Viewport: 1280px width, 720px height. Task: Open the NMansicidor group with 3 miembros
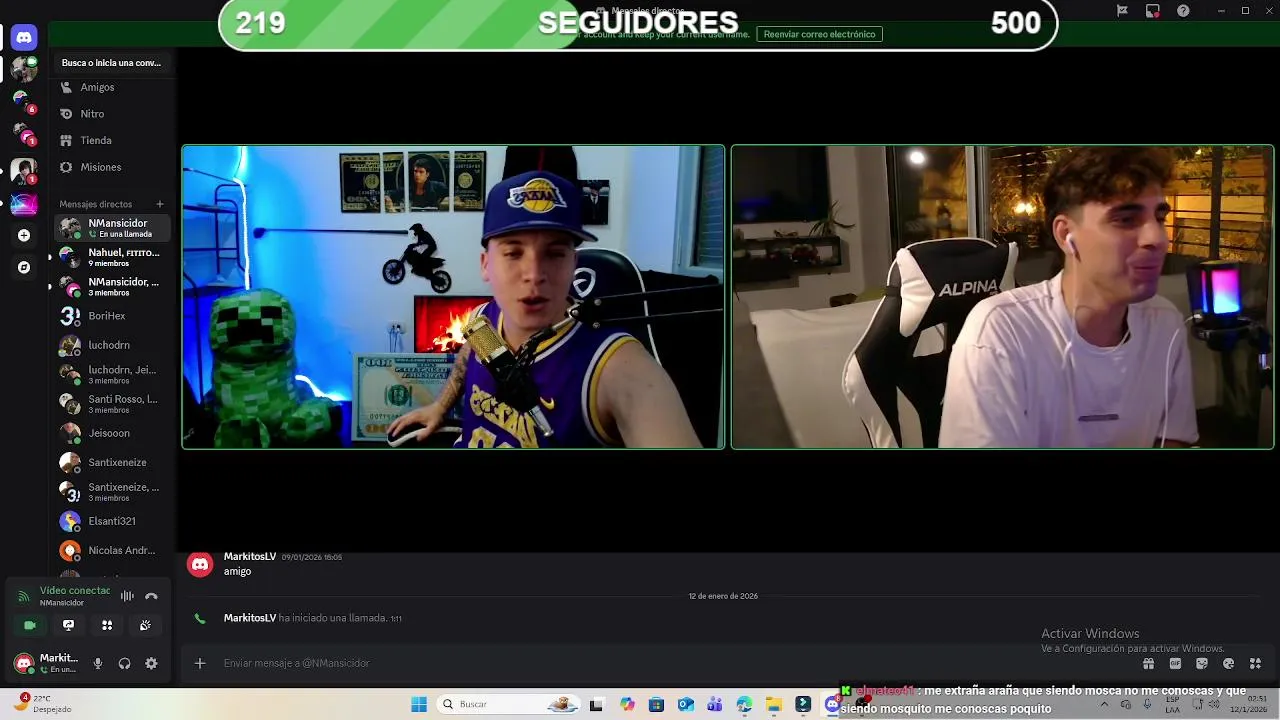point(111,287)
